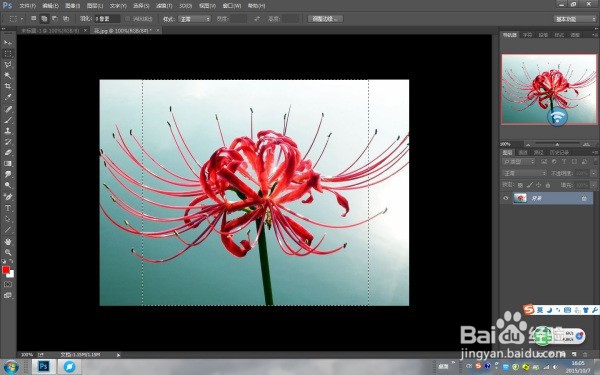Select the History Brush tool
Image resolution: width=600 pixels, height=375 pixels.
click(x=8, y=142)
